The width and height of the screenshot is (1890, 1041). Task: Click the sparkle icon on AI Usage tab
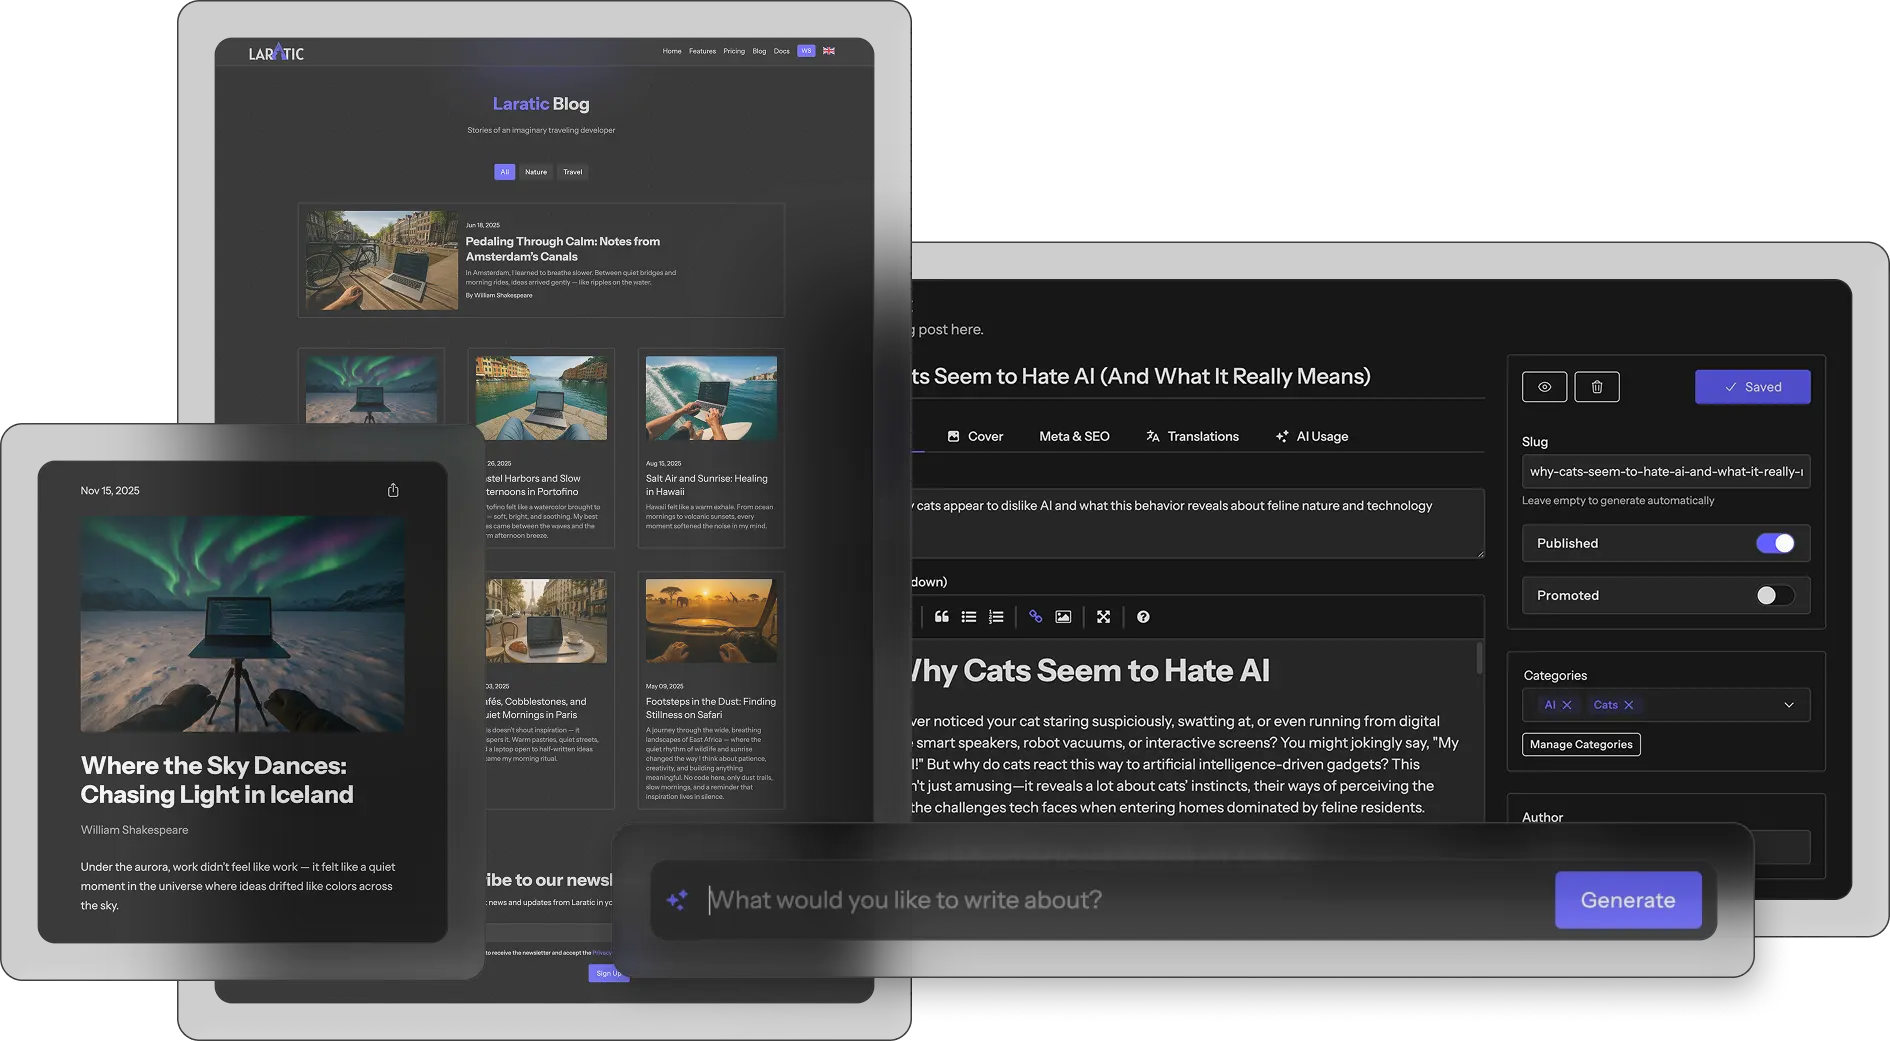[x=1281, y=436]
